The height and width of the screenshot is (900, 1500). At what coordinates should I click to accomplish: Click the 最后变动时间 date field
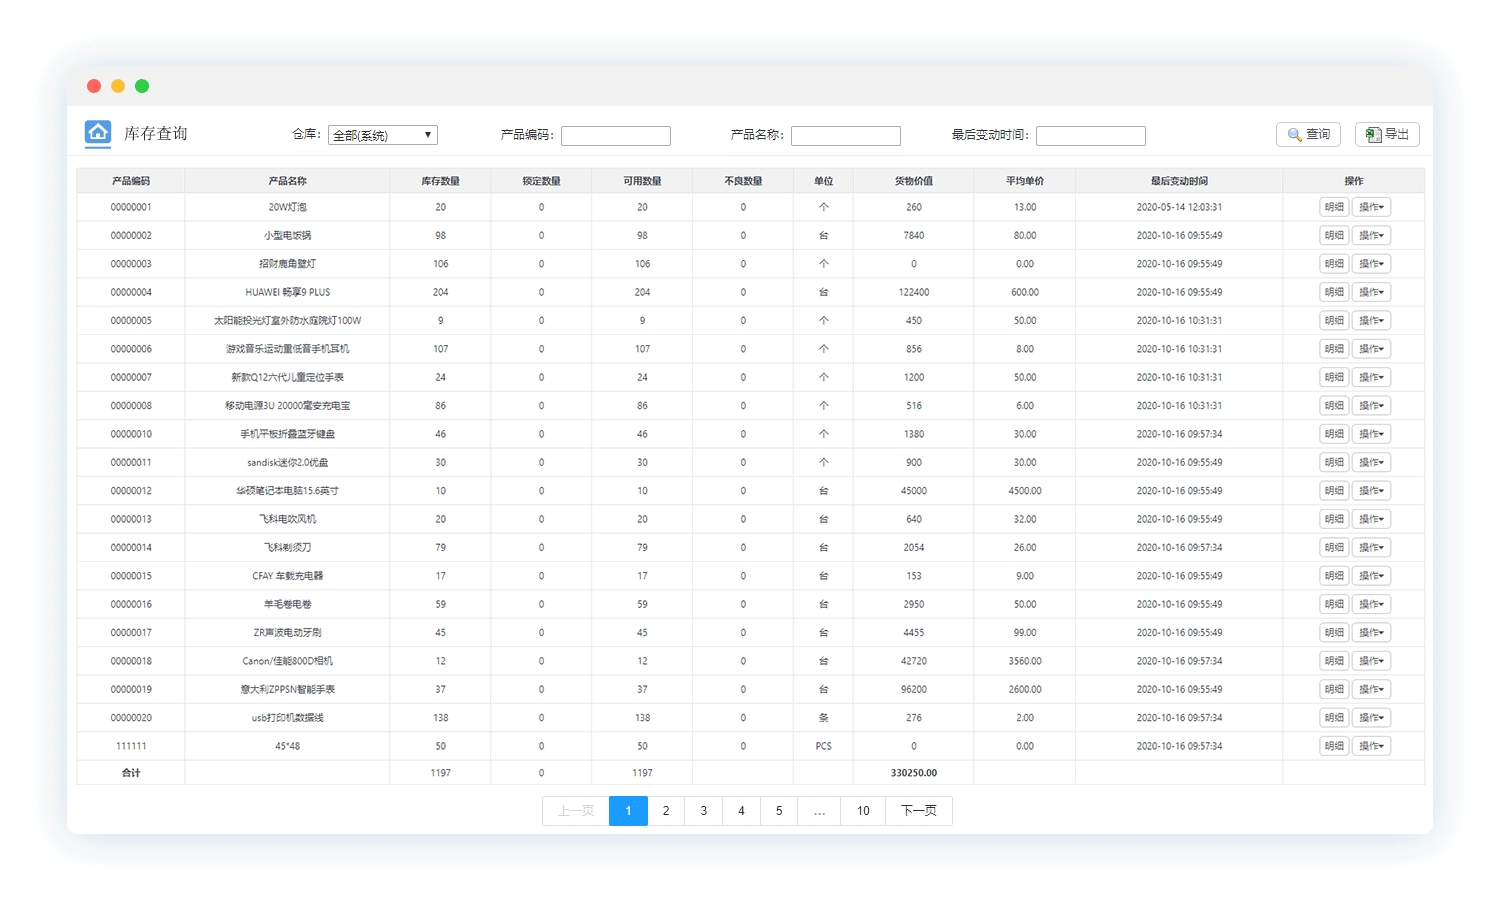coord(1091,136)
